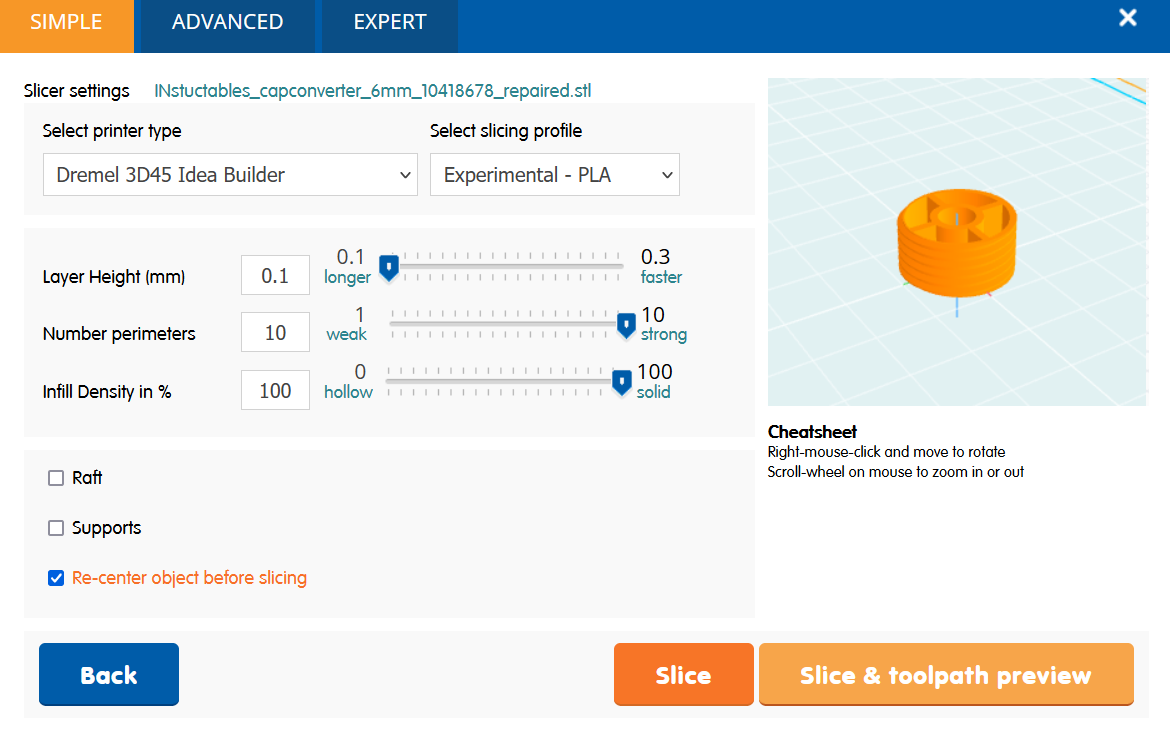Image resolution: width=1170 pixels, height=738 pixels.
Task: Focus the Number perimeters input box
Action: 275,333
